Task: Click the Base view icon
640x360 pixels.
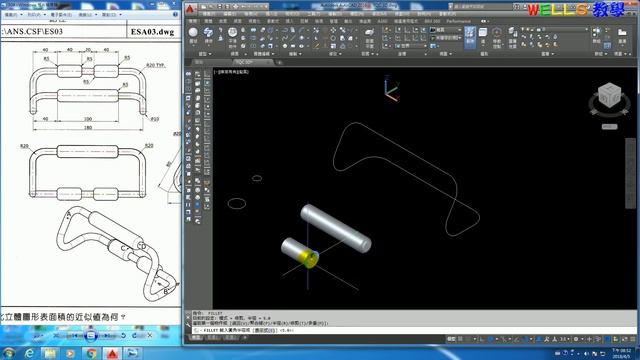Action: tap(622, 33)
